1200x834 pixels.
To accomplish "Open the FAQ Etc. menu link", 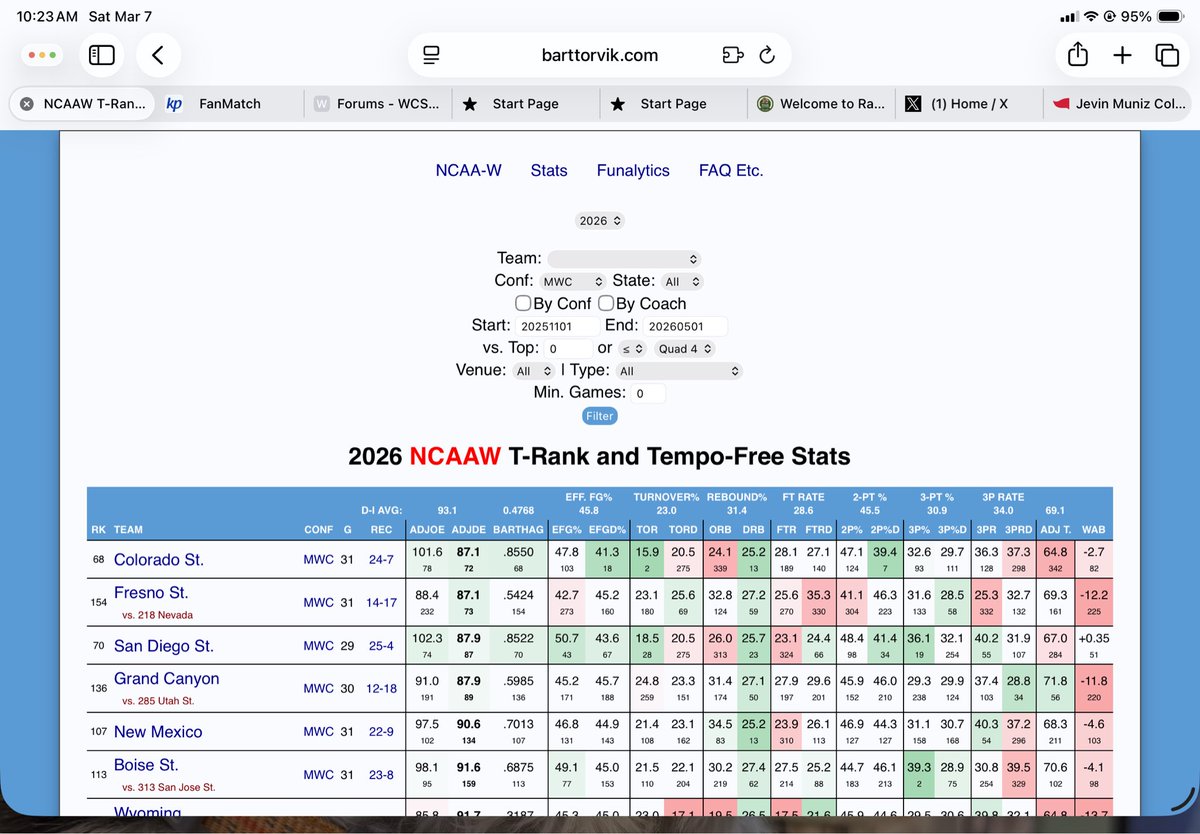I will click(x=731, y=171).
